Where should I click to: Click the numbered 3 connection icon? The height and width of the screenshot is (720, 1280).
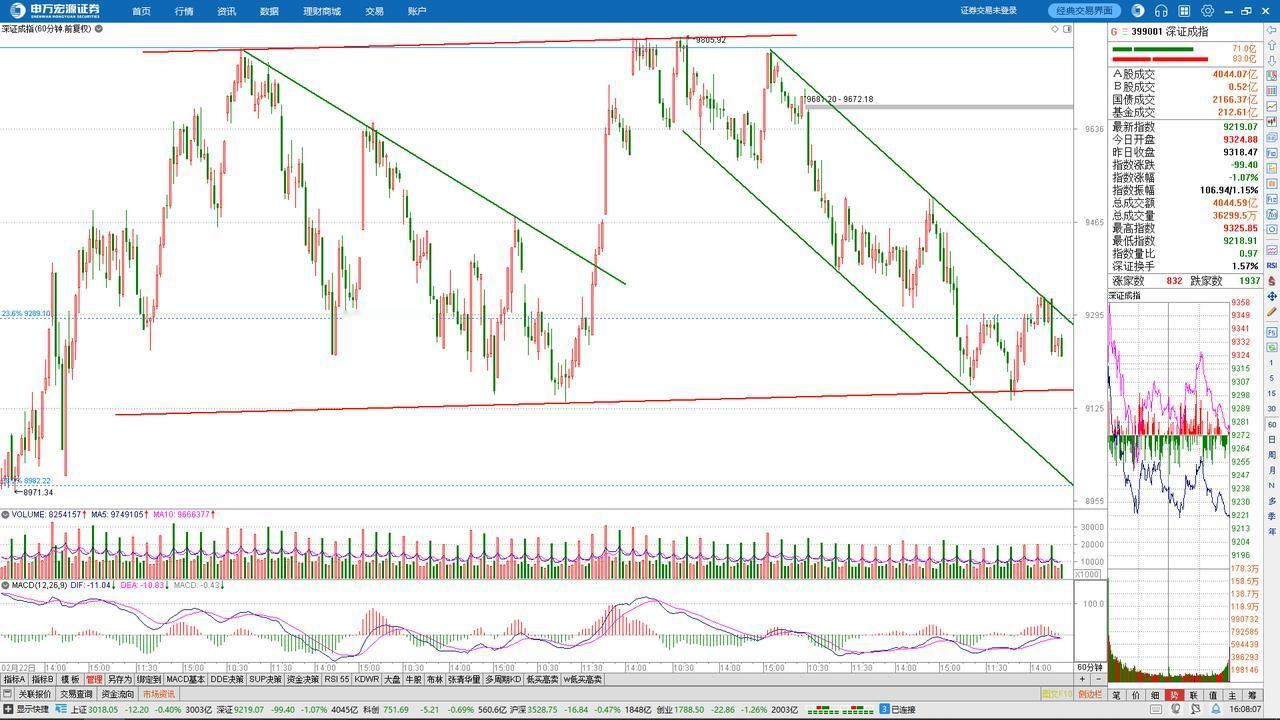click(884, 709)
